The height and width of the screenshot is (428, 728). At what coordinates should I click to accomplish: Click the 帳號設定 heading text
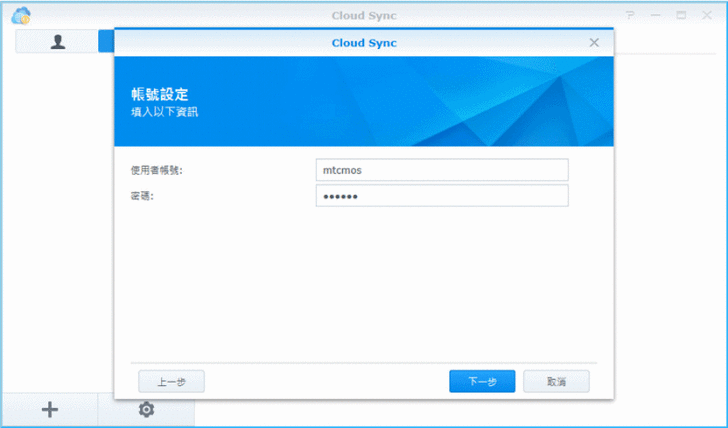159,94
